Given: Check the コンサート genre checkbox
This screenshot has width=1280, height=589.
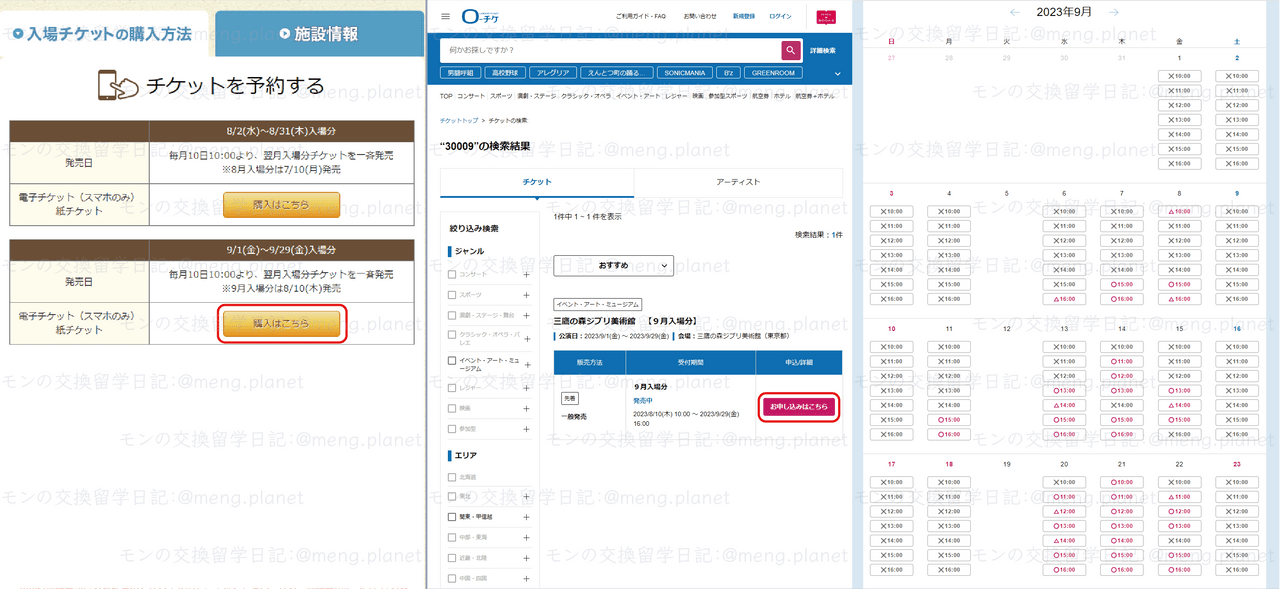Looking at the screenshot, I should point(452,274).
